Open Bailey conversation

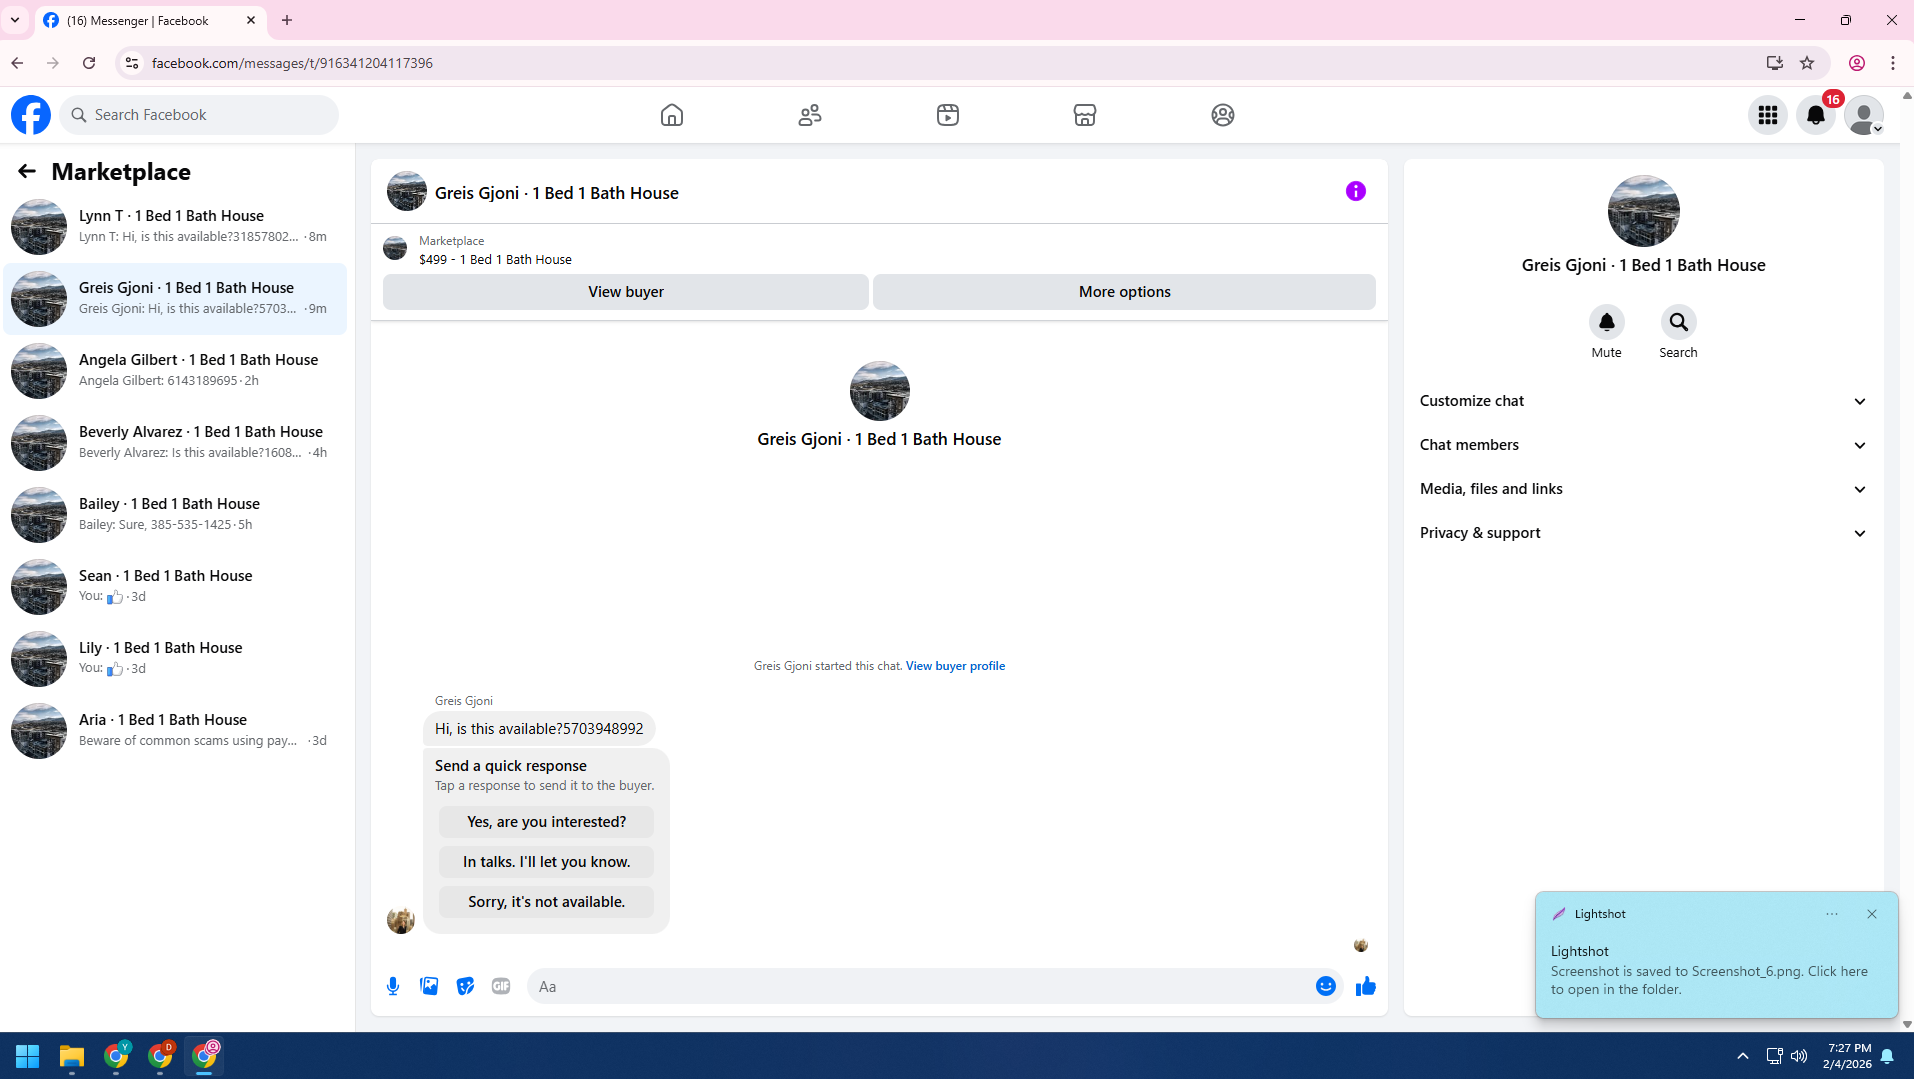175,514
